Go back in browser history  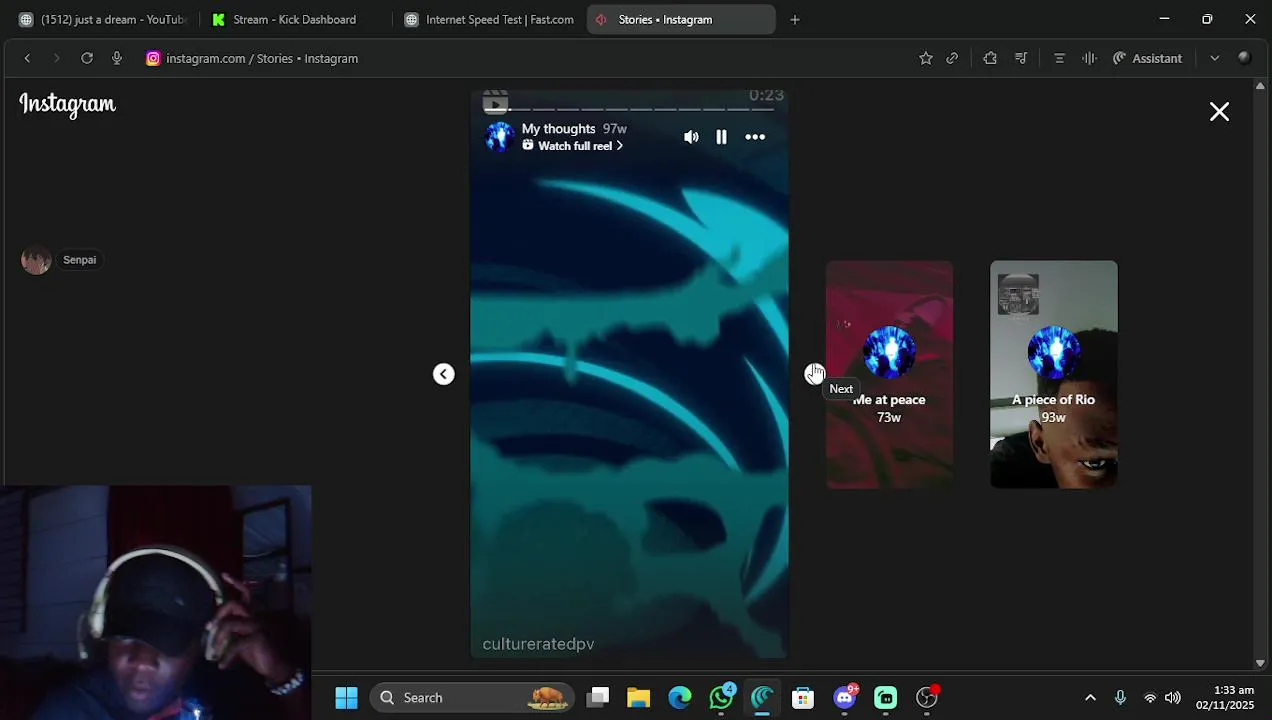point(27,58)
